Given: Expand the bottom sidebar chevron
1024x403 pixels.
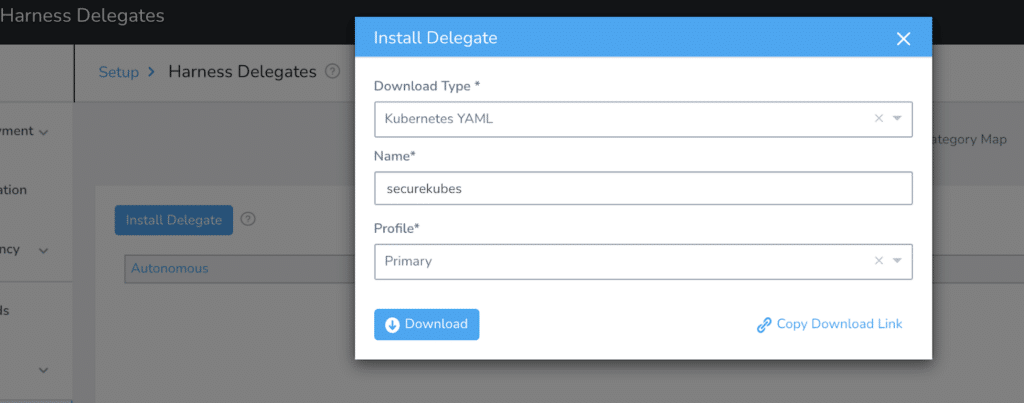Looking at the screenshot, I should [x=44, y=370].
